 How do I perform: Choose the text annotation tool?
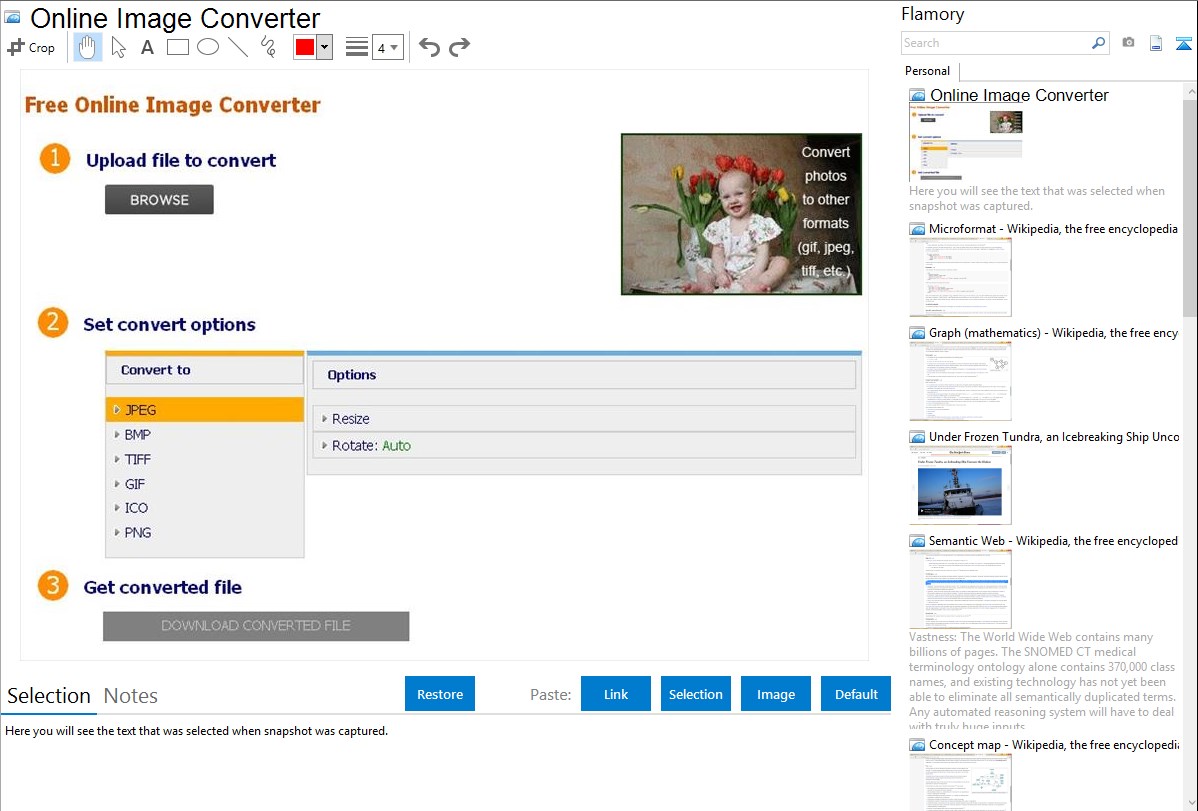(x=147, y=47)
